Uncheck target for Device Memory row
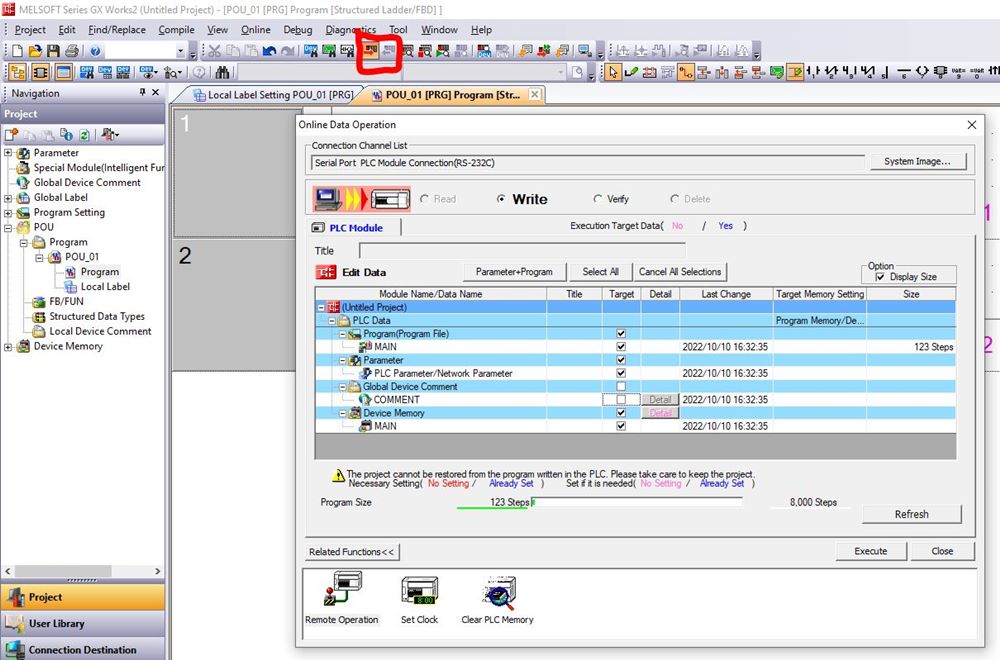1000x660 pixels. click(x=621, y=413)
